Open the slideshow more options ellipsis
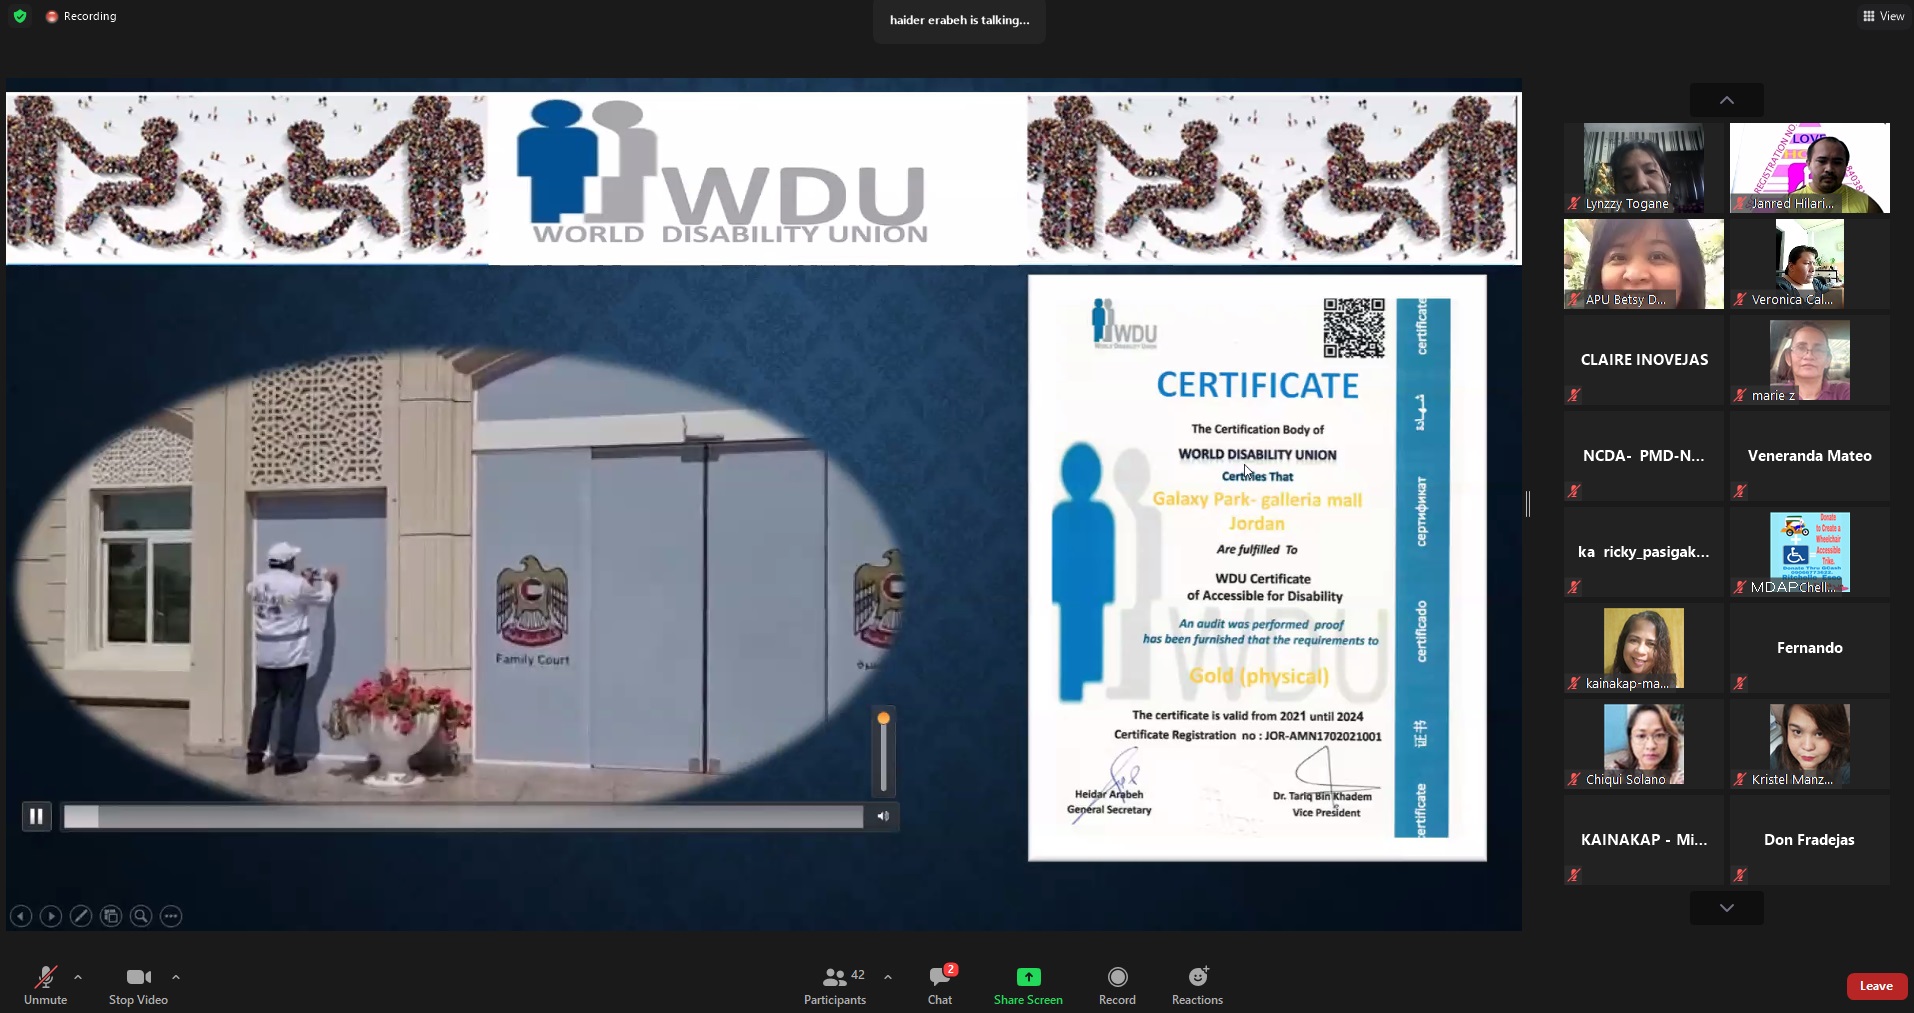 tap(171, 916)
